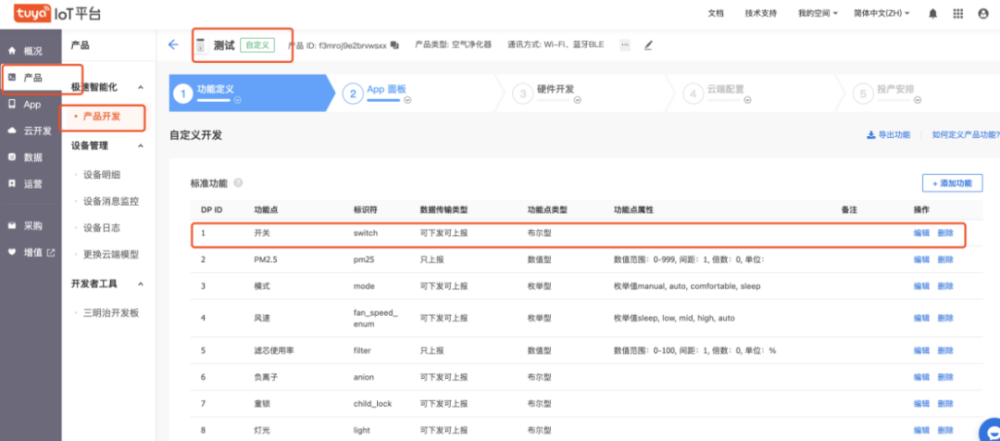Open the 简体中文(ZH) language dropdown
Screen dimensions: 1000x441
(882, 14)
